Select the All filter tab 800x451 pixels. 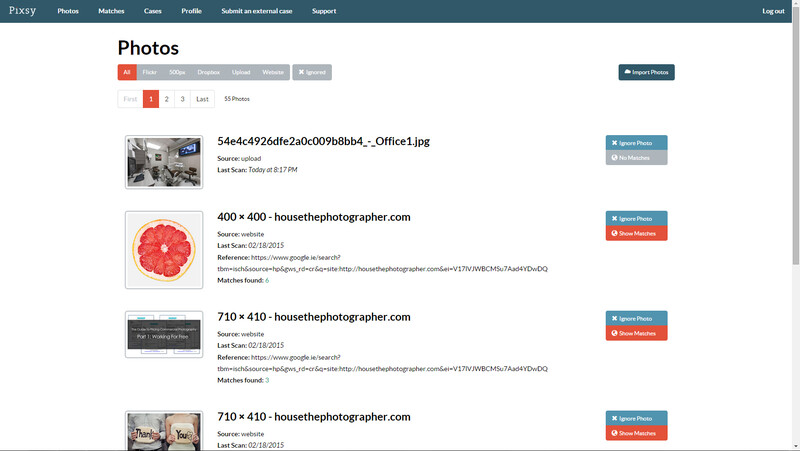point(127,72)
